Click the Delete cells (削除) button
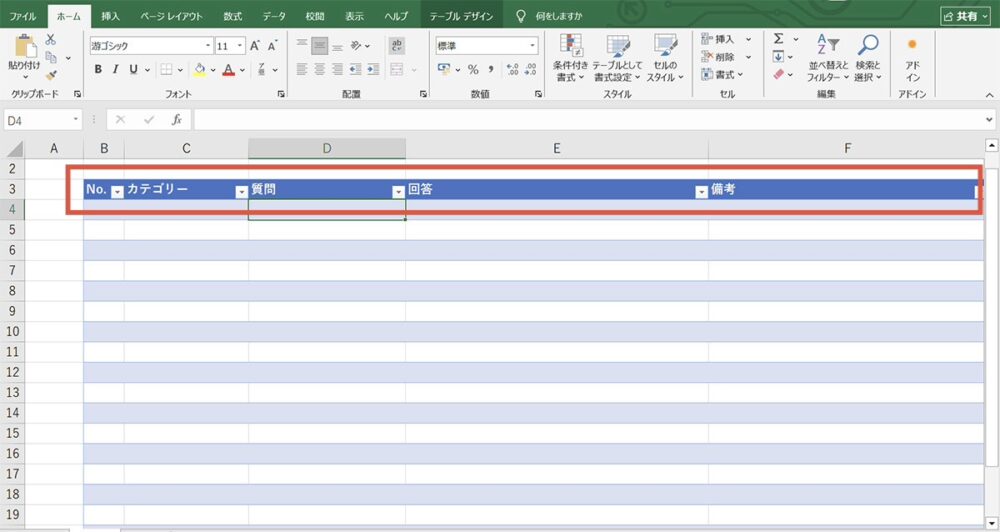 pos(718,57)
